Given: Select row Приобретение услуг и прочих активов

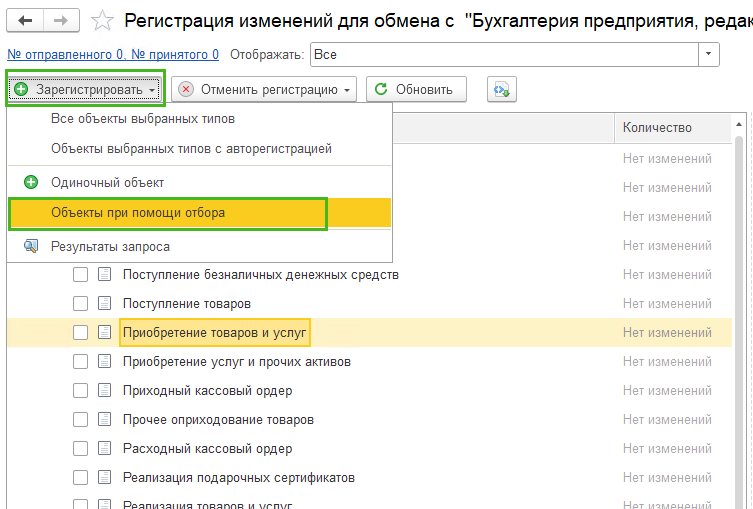Looking at the screenshot, I should [370, 362].
